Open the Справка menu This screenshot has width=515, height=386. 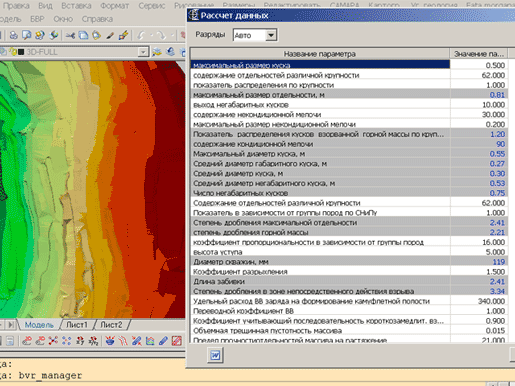(x=97, y=19)
